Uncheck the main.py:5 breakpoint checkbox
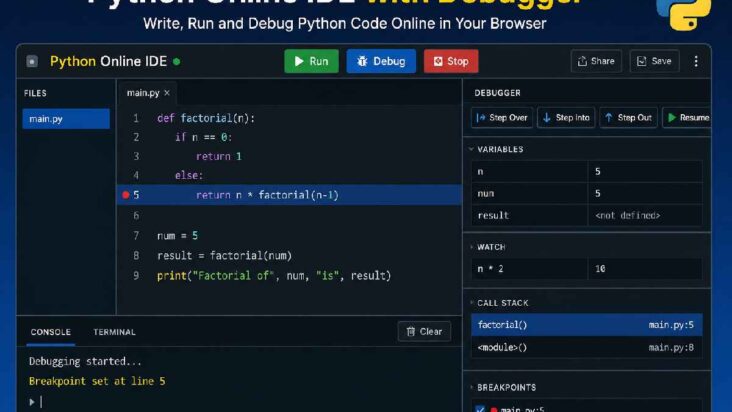The height and width of the screenshot is (412, 732). (x=480, y=409)
